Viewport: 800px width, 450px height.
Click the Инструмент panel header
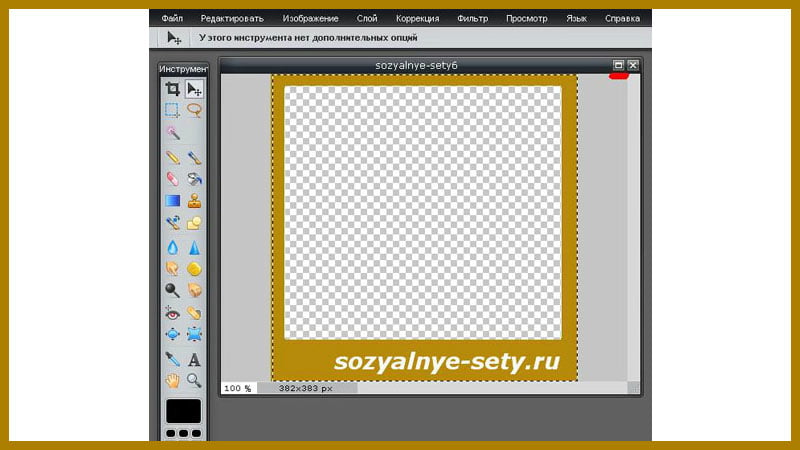183,69
